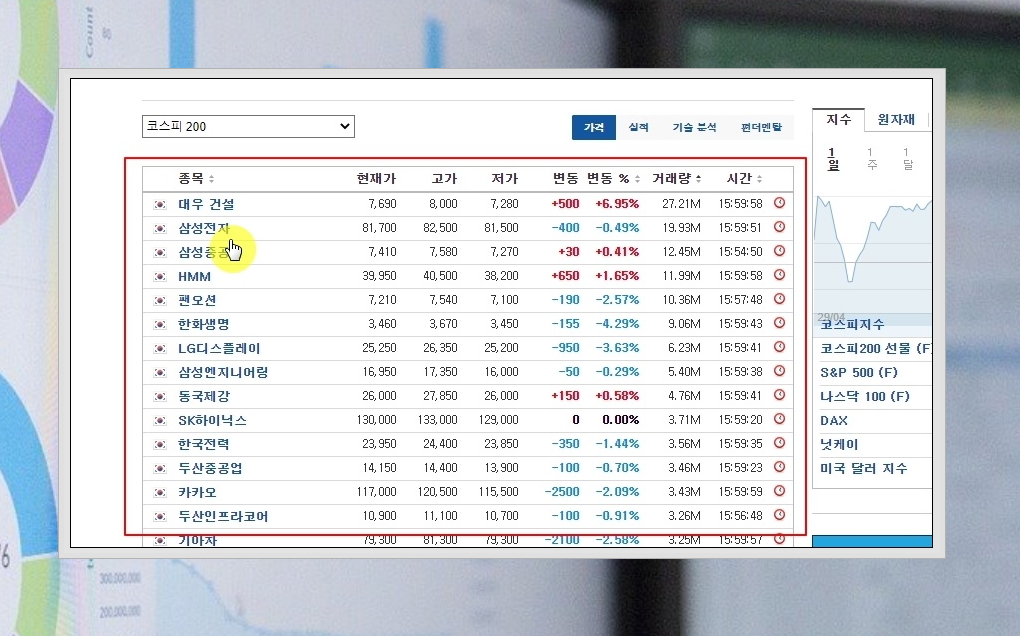Click the clock icon in 팬오션 row

(779, 299)
